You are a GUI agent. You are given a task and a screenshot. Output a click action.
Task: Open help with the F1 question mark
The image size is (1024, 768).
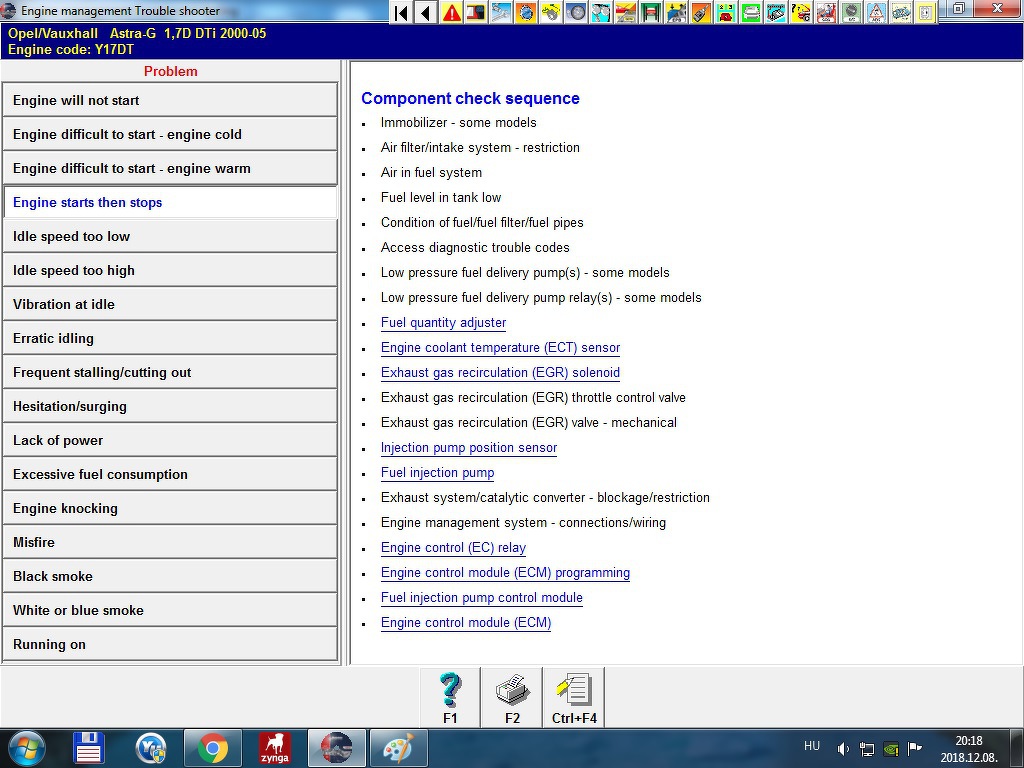point(450,697)
